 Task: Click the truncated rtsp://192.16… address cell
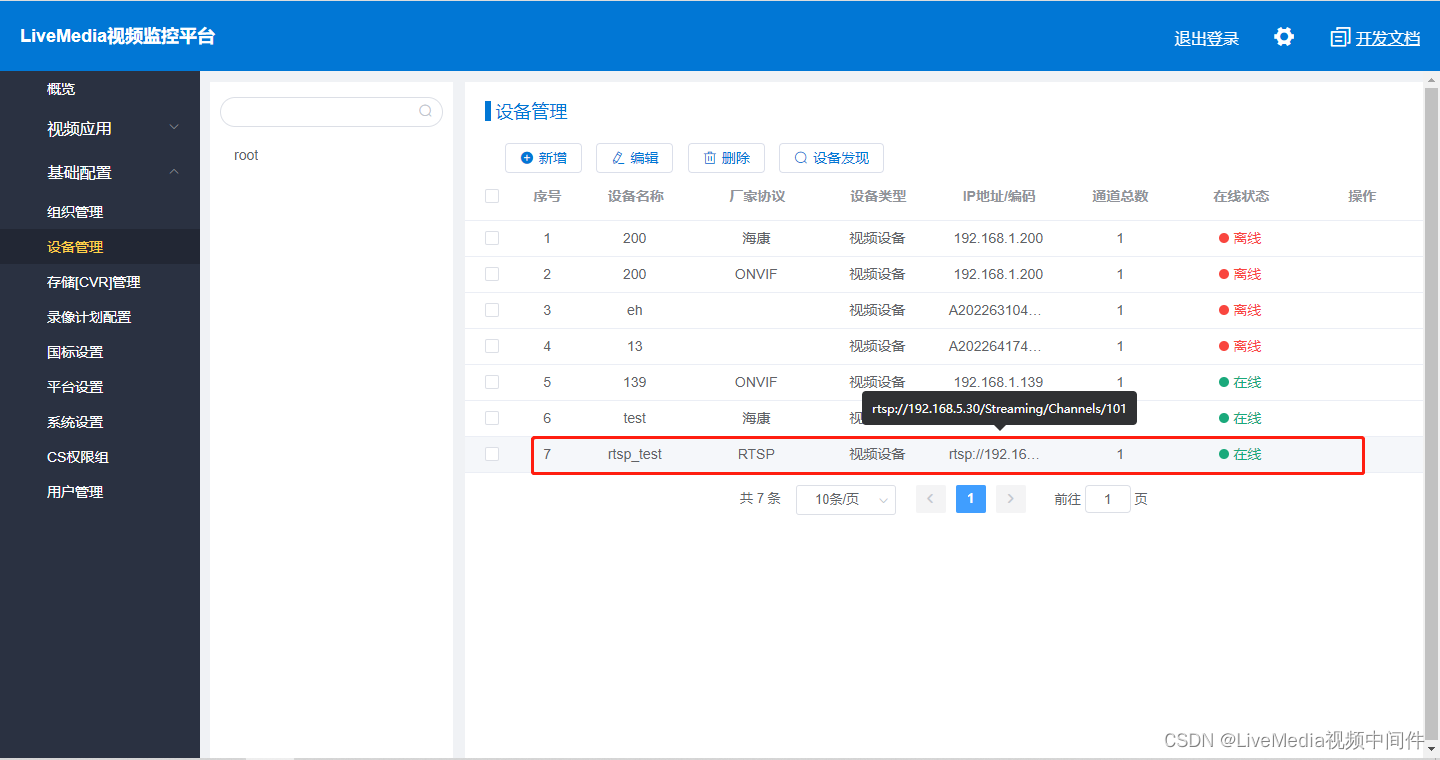[994, 454]
